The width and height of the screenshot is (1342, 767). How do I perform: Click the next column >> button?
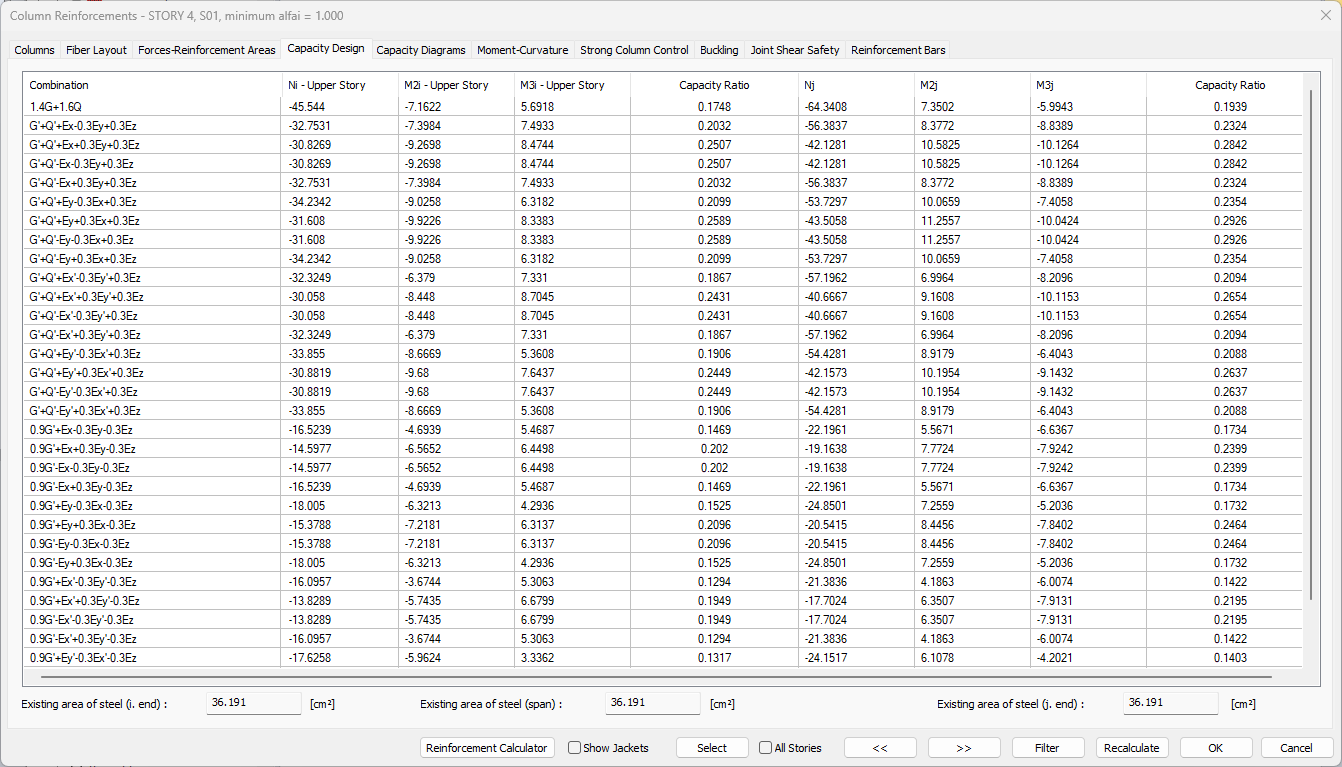coord(964,748)
